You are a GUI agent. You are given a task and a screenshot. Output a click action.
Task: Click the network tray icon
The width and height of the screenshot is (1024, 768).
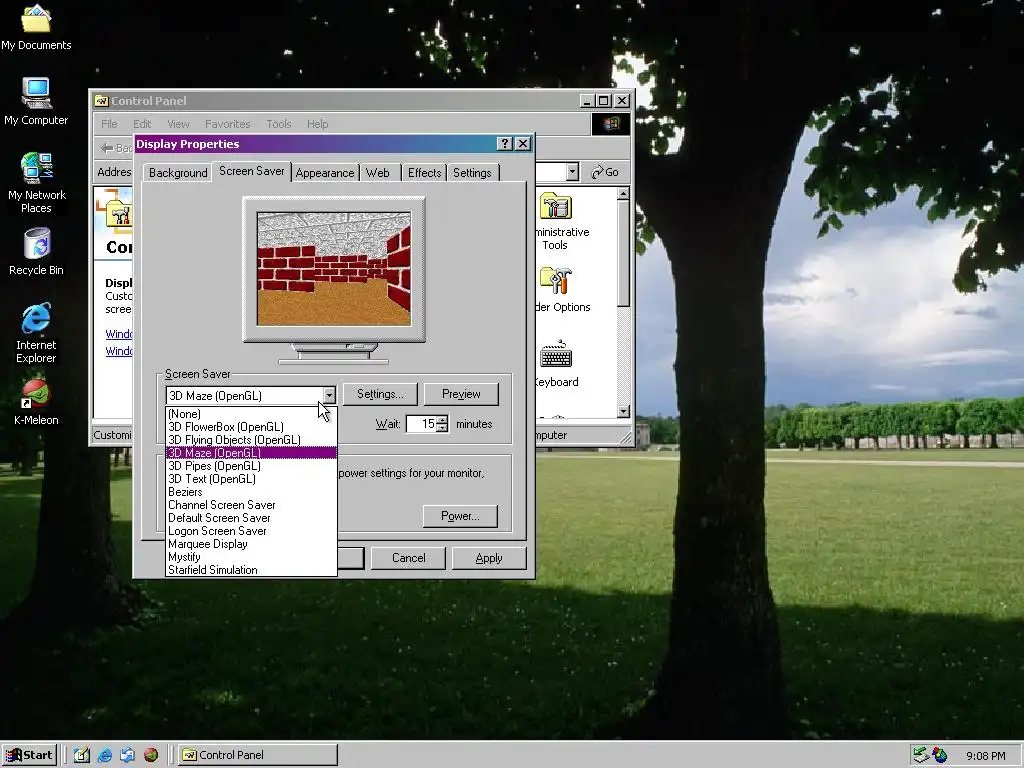(x=921, y=755)
